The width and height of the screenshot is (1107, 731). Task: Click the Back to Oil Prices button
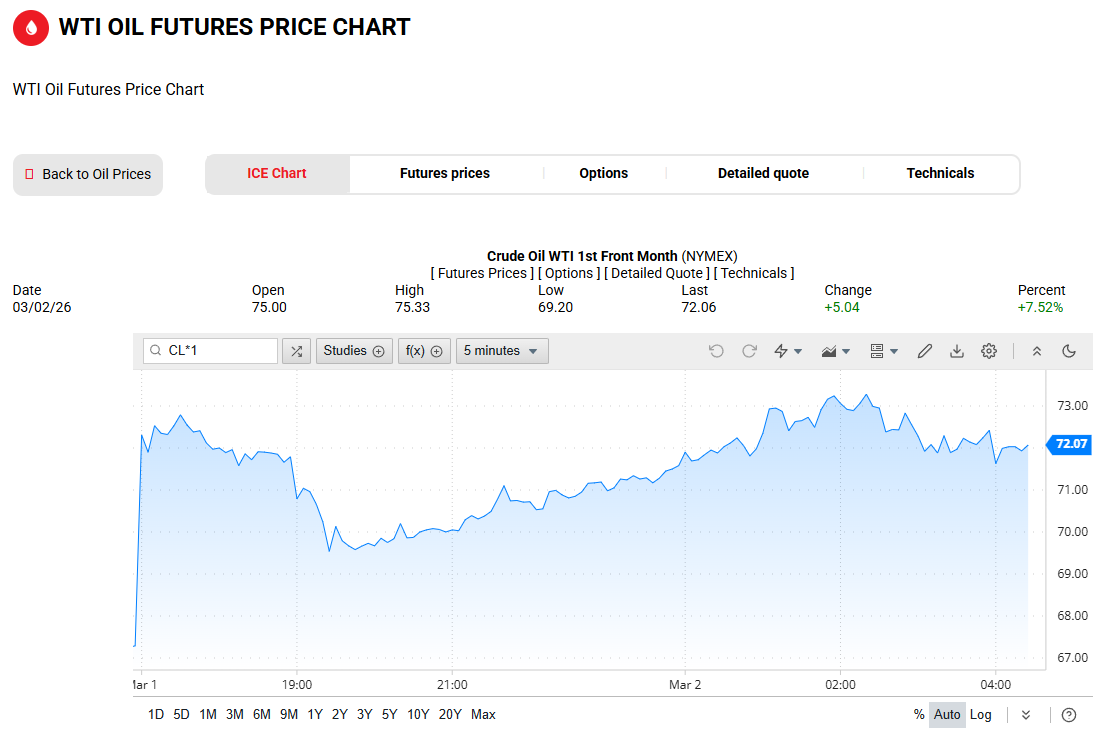click(88, 174)
